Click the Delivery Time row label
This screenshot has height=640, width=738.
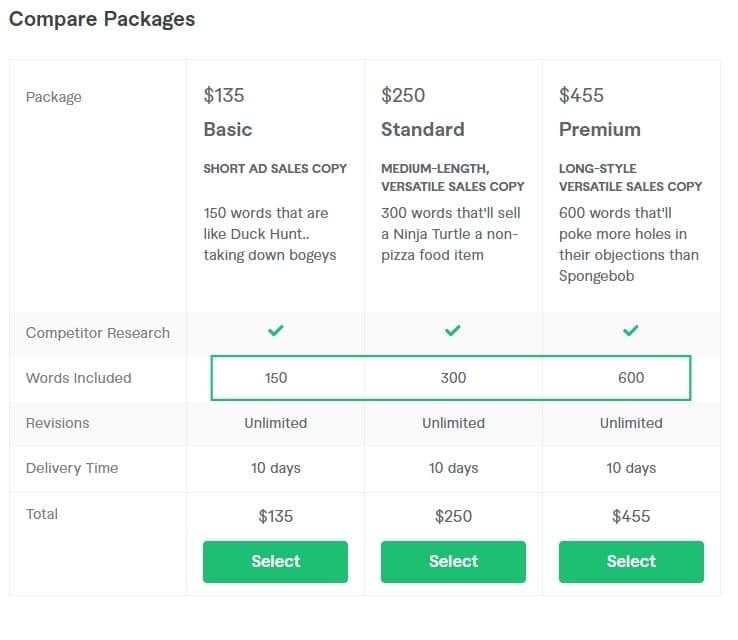(x=72, y=468)
